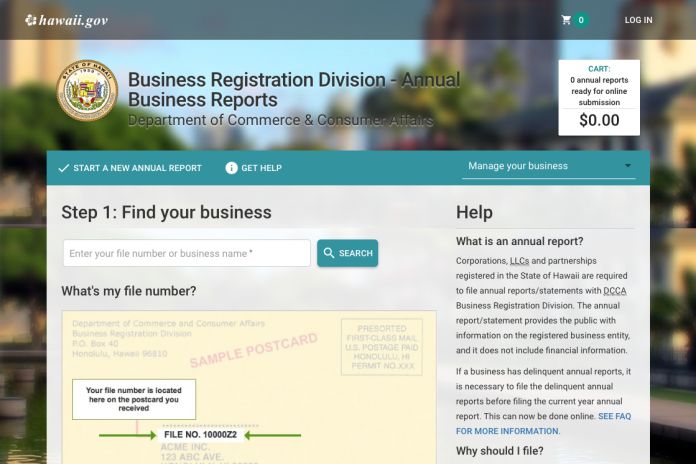Focus the file number or business name field
The width and height of the screenshot is (696, 464).
click(187, 253)
